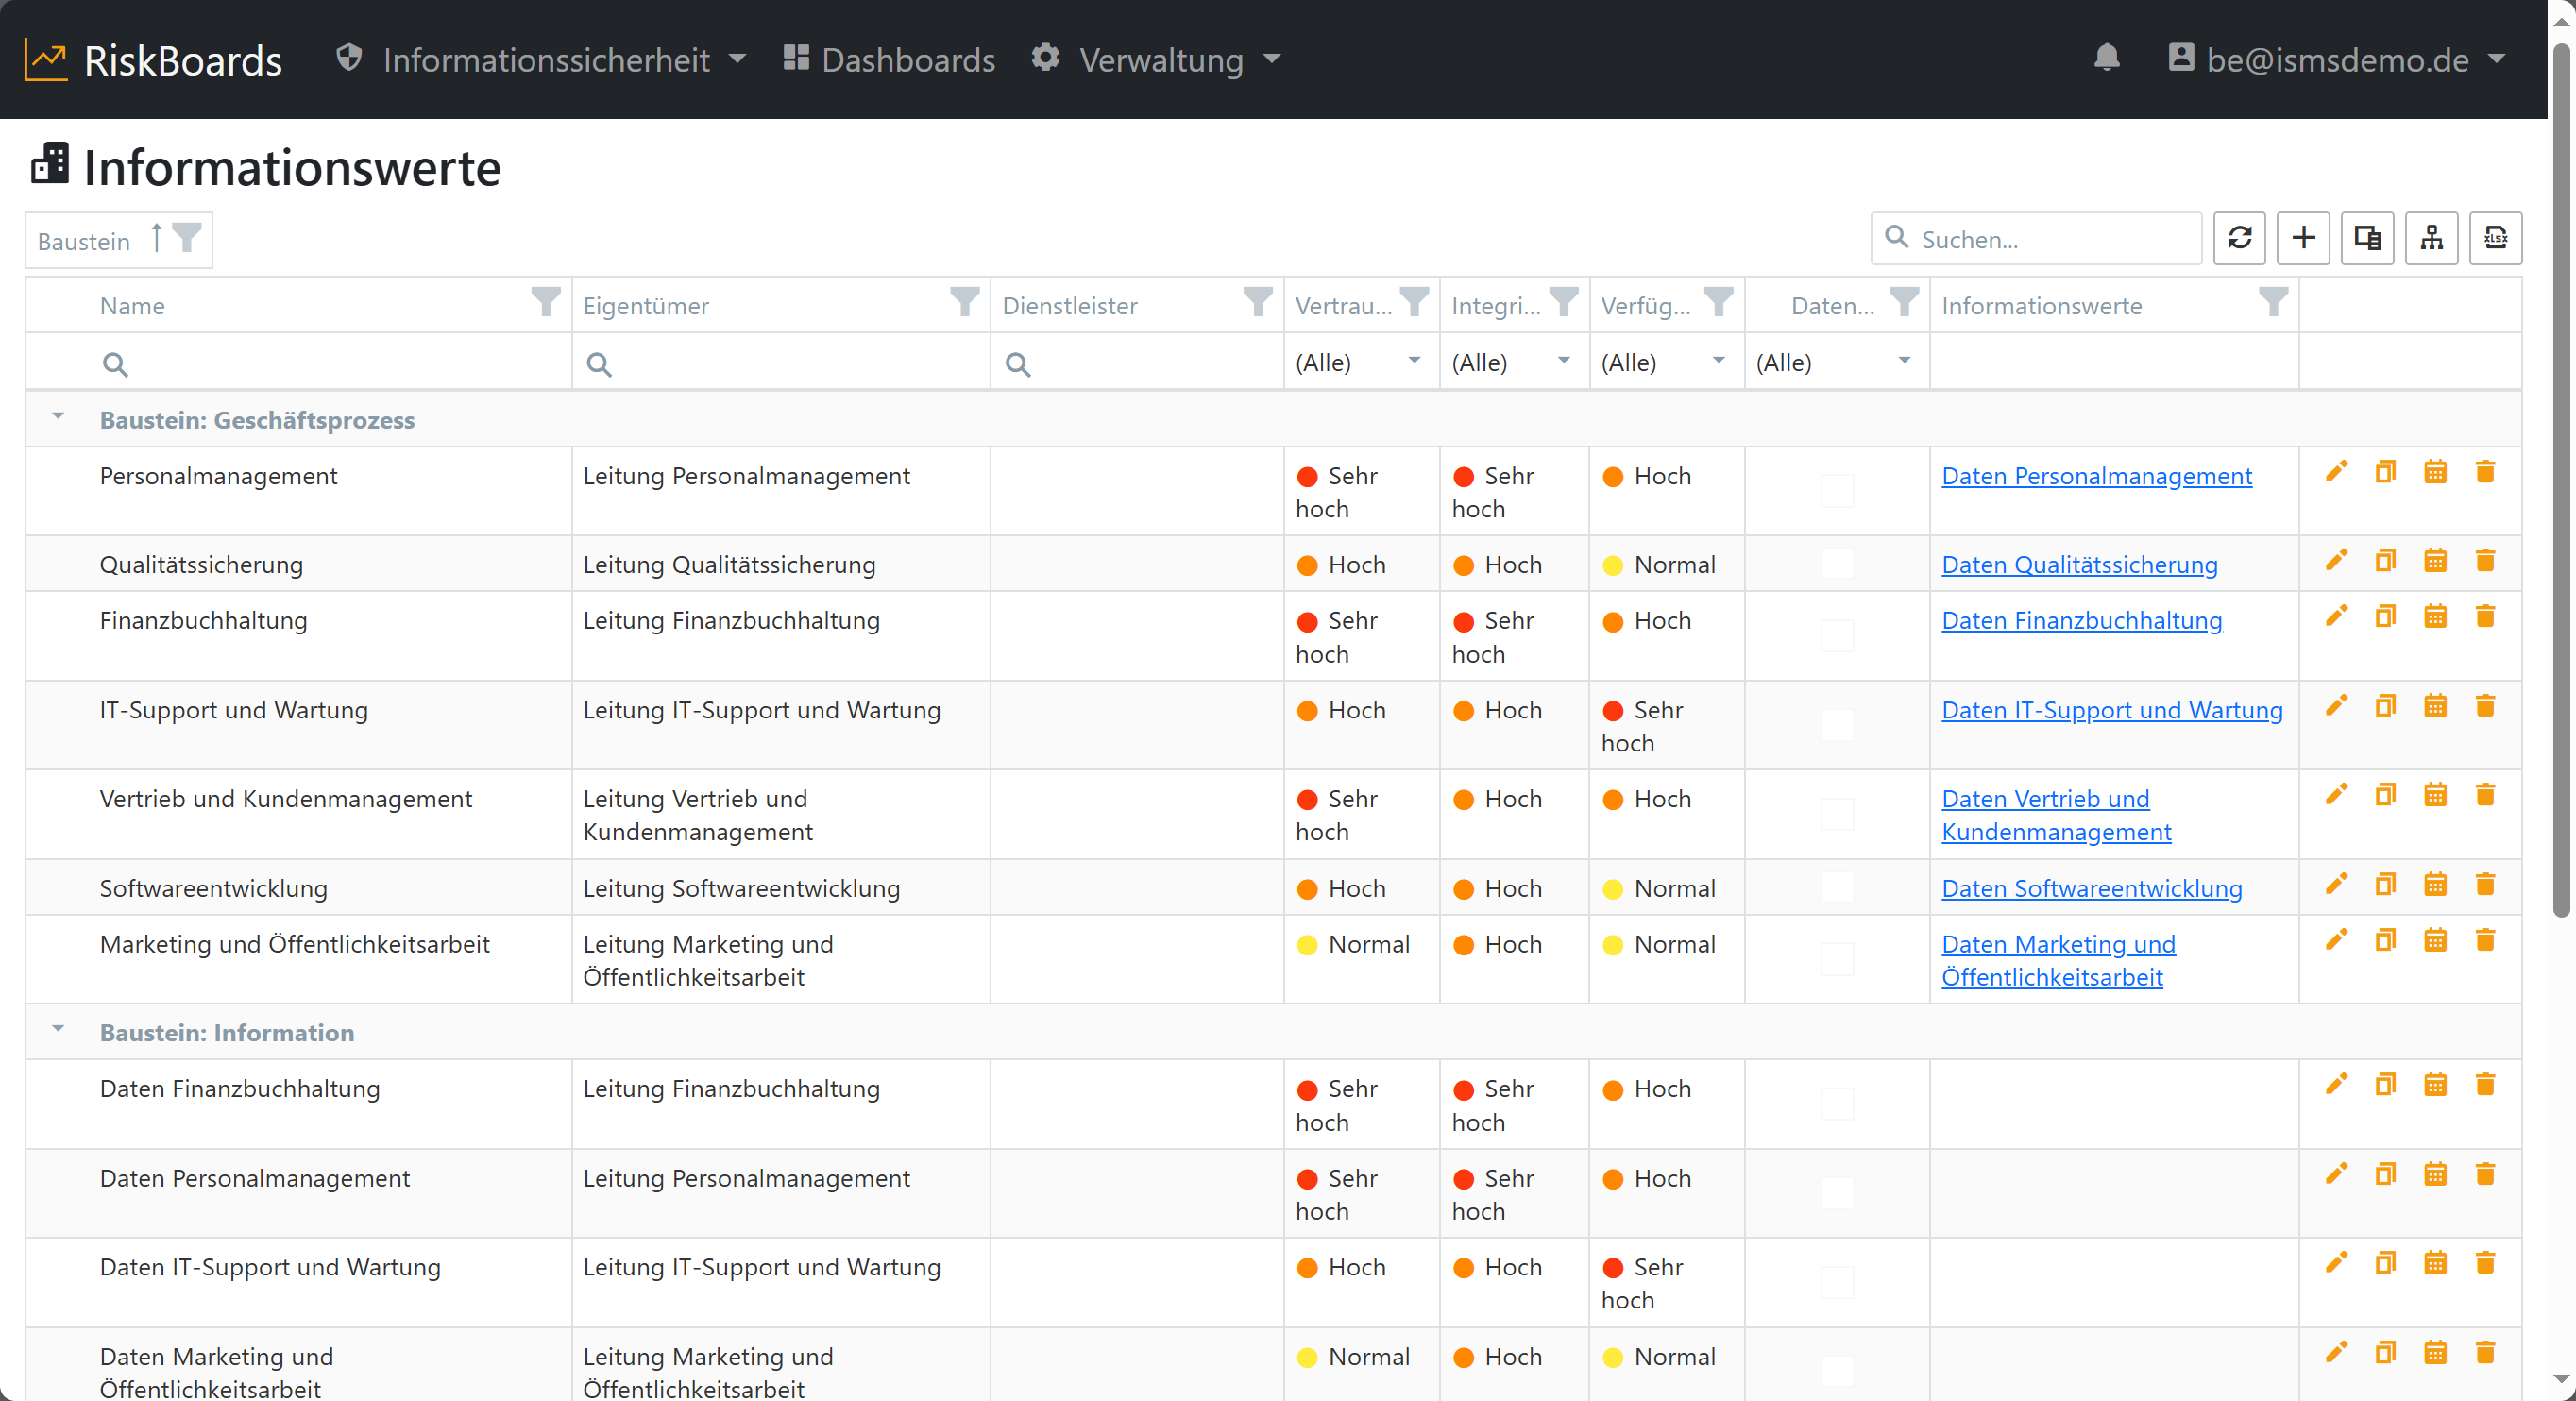Toggle Daten checkbox for Softwareentwicklung row
The image size is (2576, 1401).
pyautogui.click(x=1837, y=887)
